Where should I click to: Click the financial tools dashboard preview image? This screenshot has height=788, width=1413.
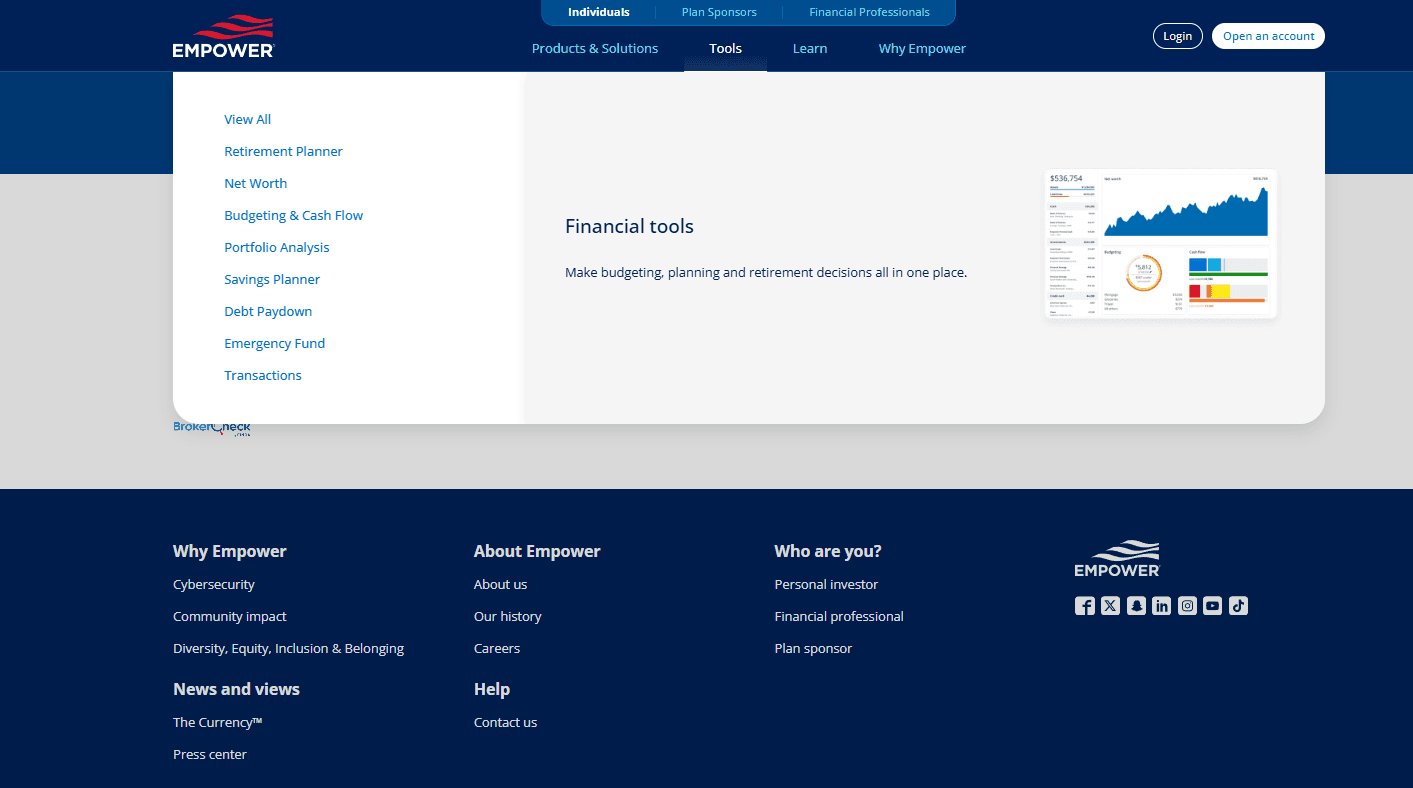(x=1160, y=244)
